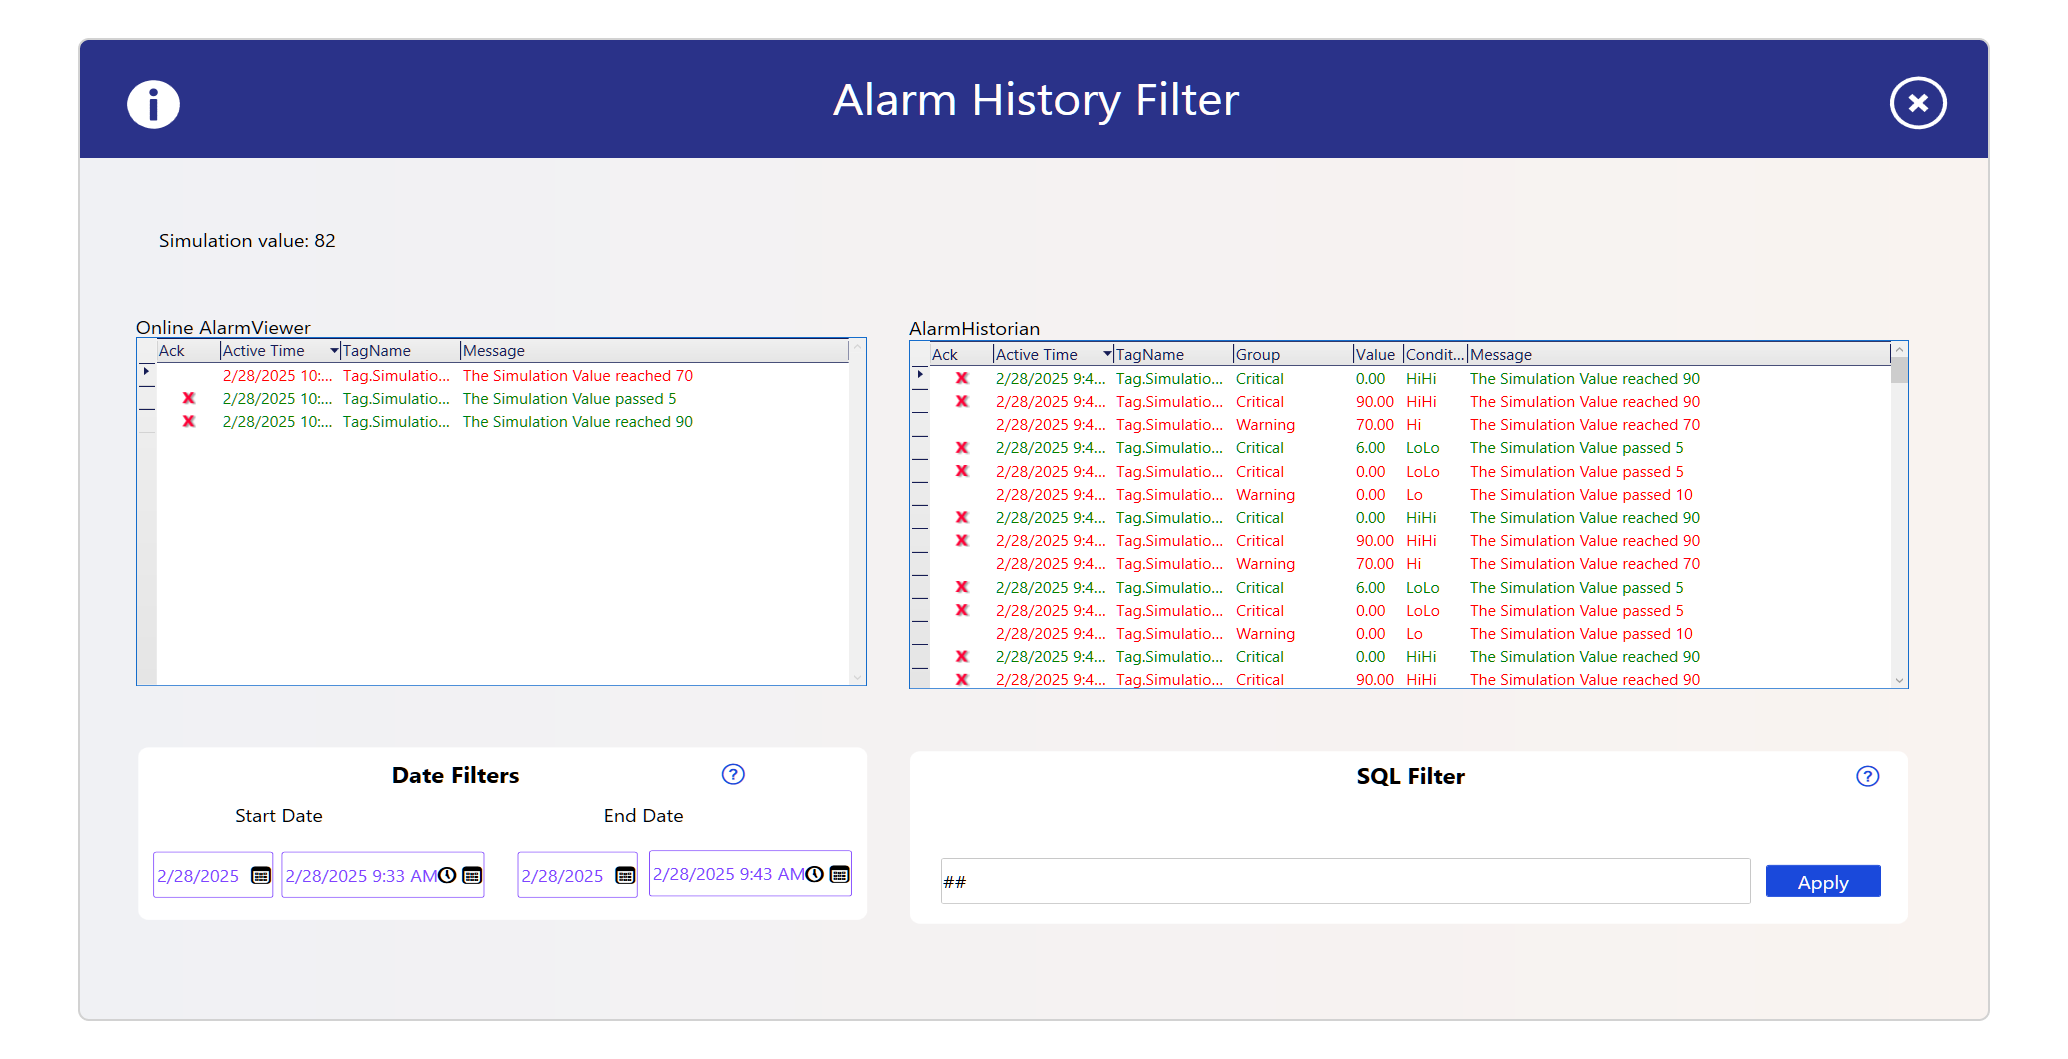Viewport: 2068px width, 1059px height.
Task: Click the Apply button for SQL Filter
Action: 1822,882
